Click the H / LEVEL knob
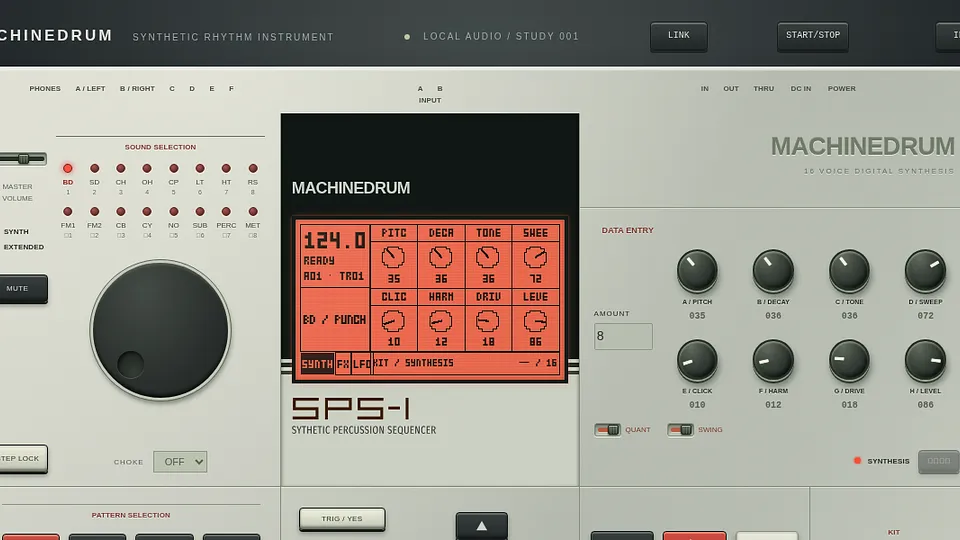 pos(925,360)
